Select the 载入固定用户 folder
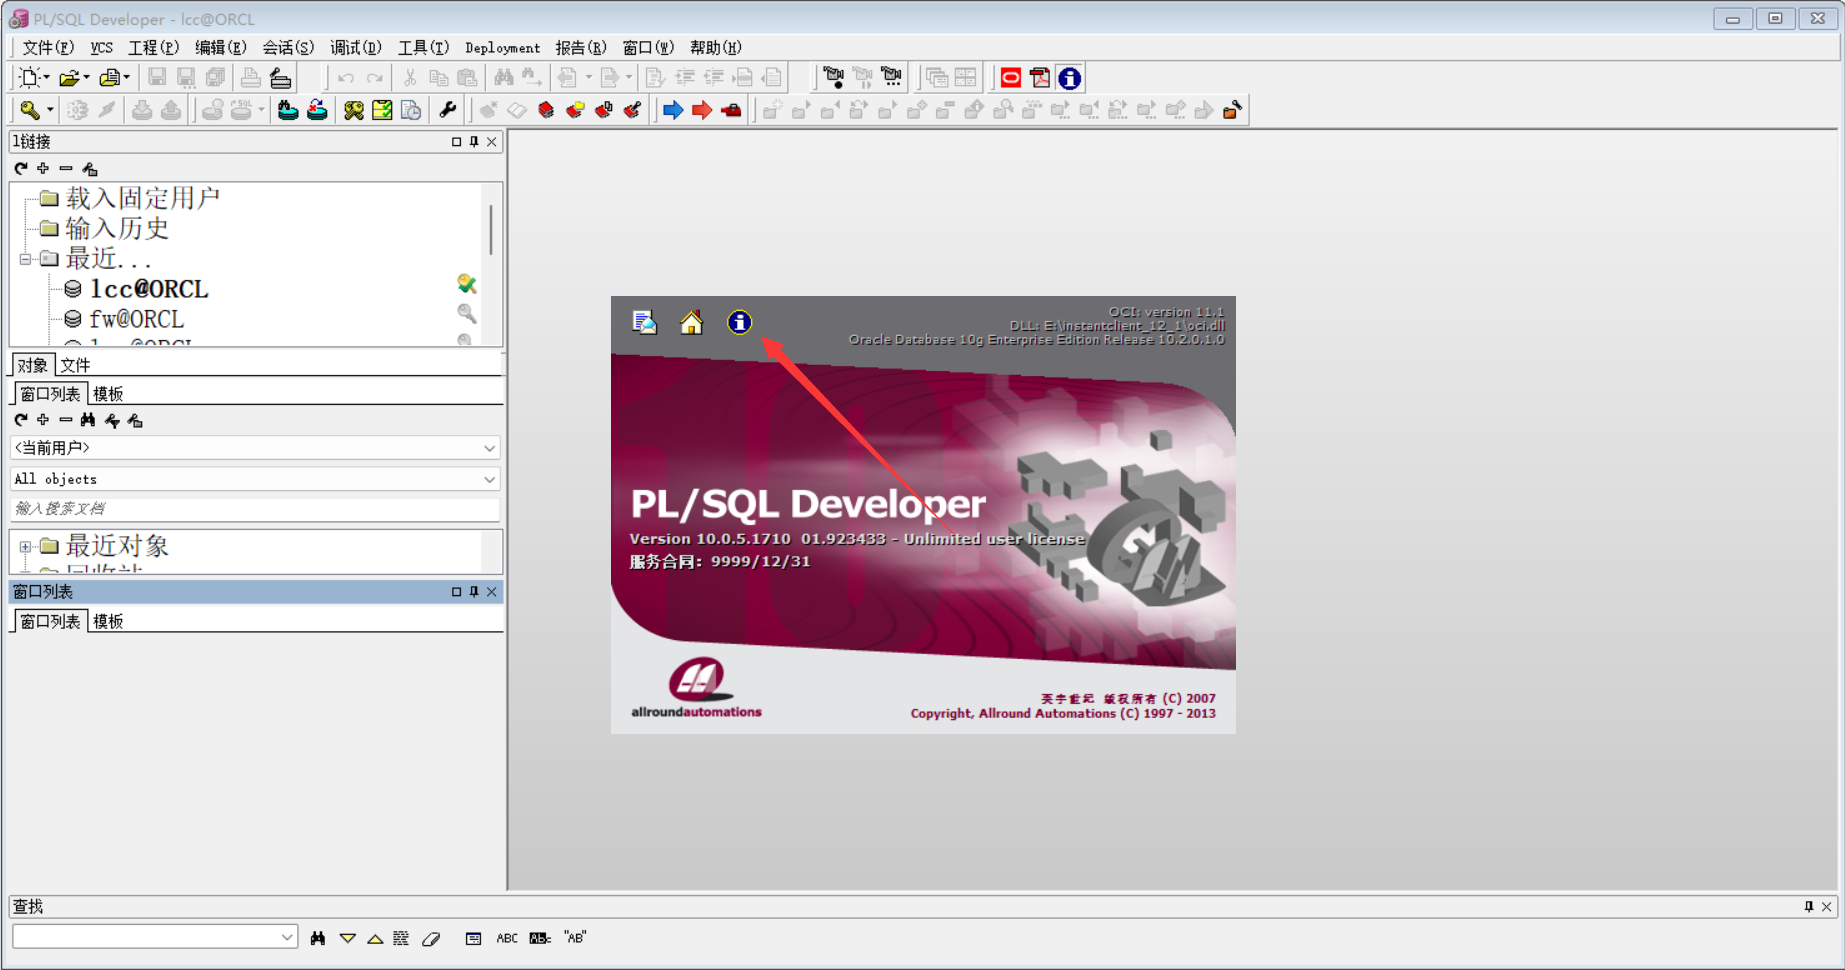This screenshot has height=970, width=1845. point(142,198)
